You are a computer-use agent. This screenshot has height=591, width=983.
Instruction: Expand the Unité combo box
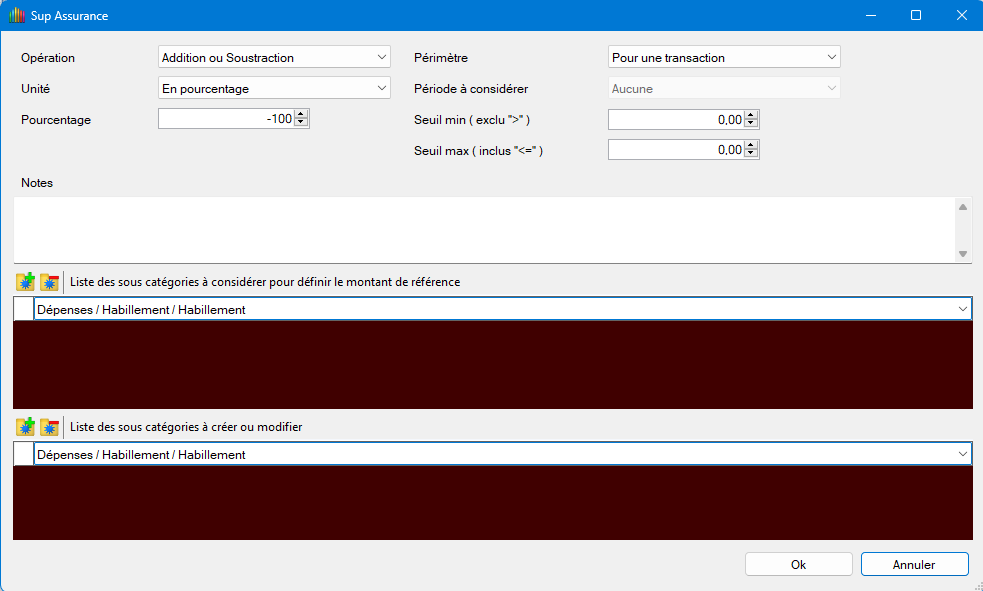[381, 89]
